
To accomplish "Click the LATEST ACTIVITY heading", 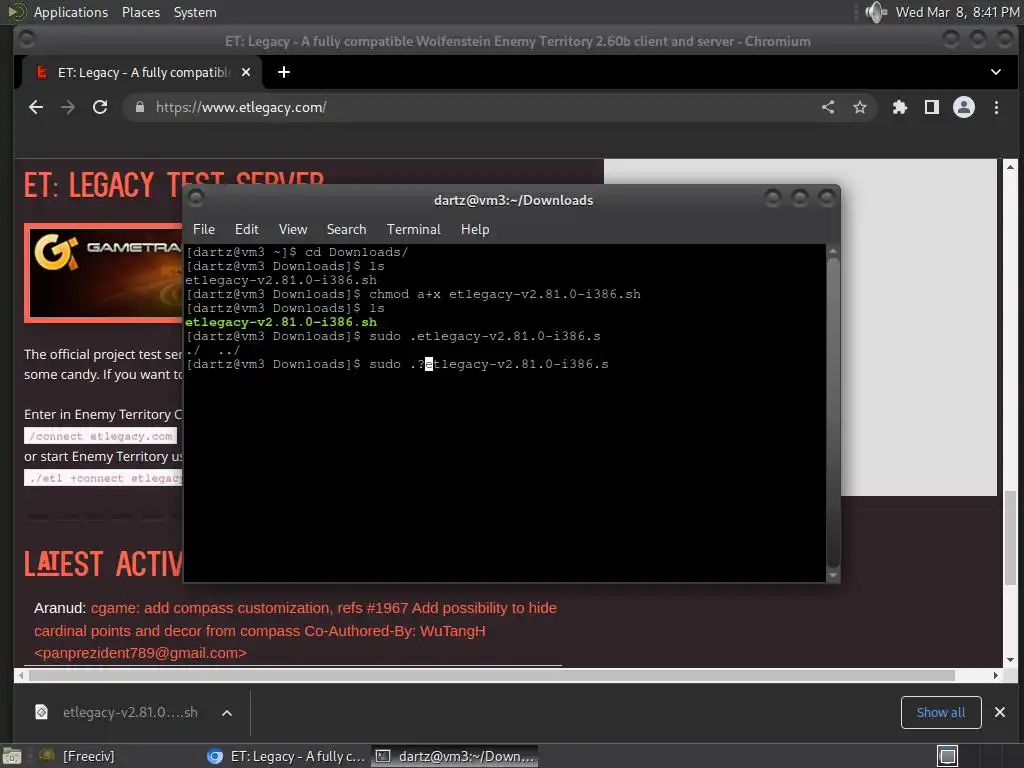I will [103, 564].
